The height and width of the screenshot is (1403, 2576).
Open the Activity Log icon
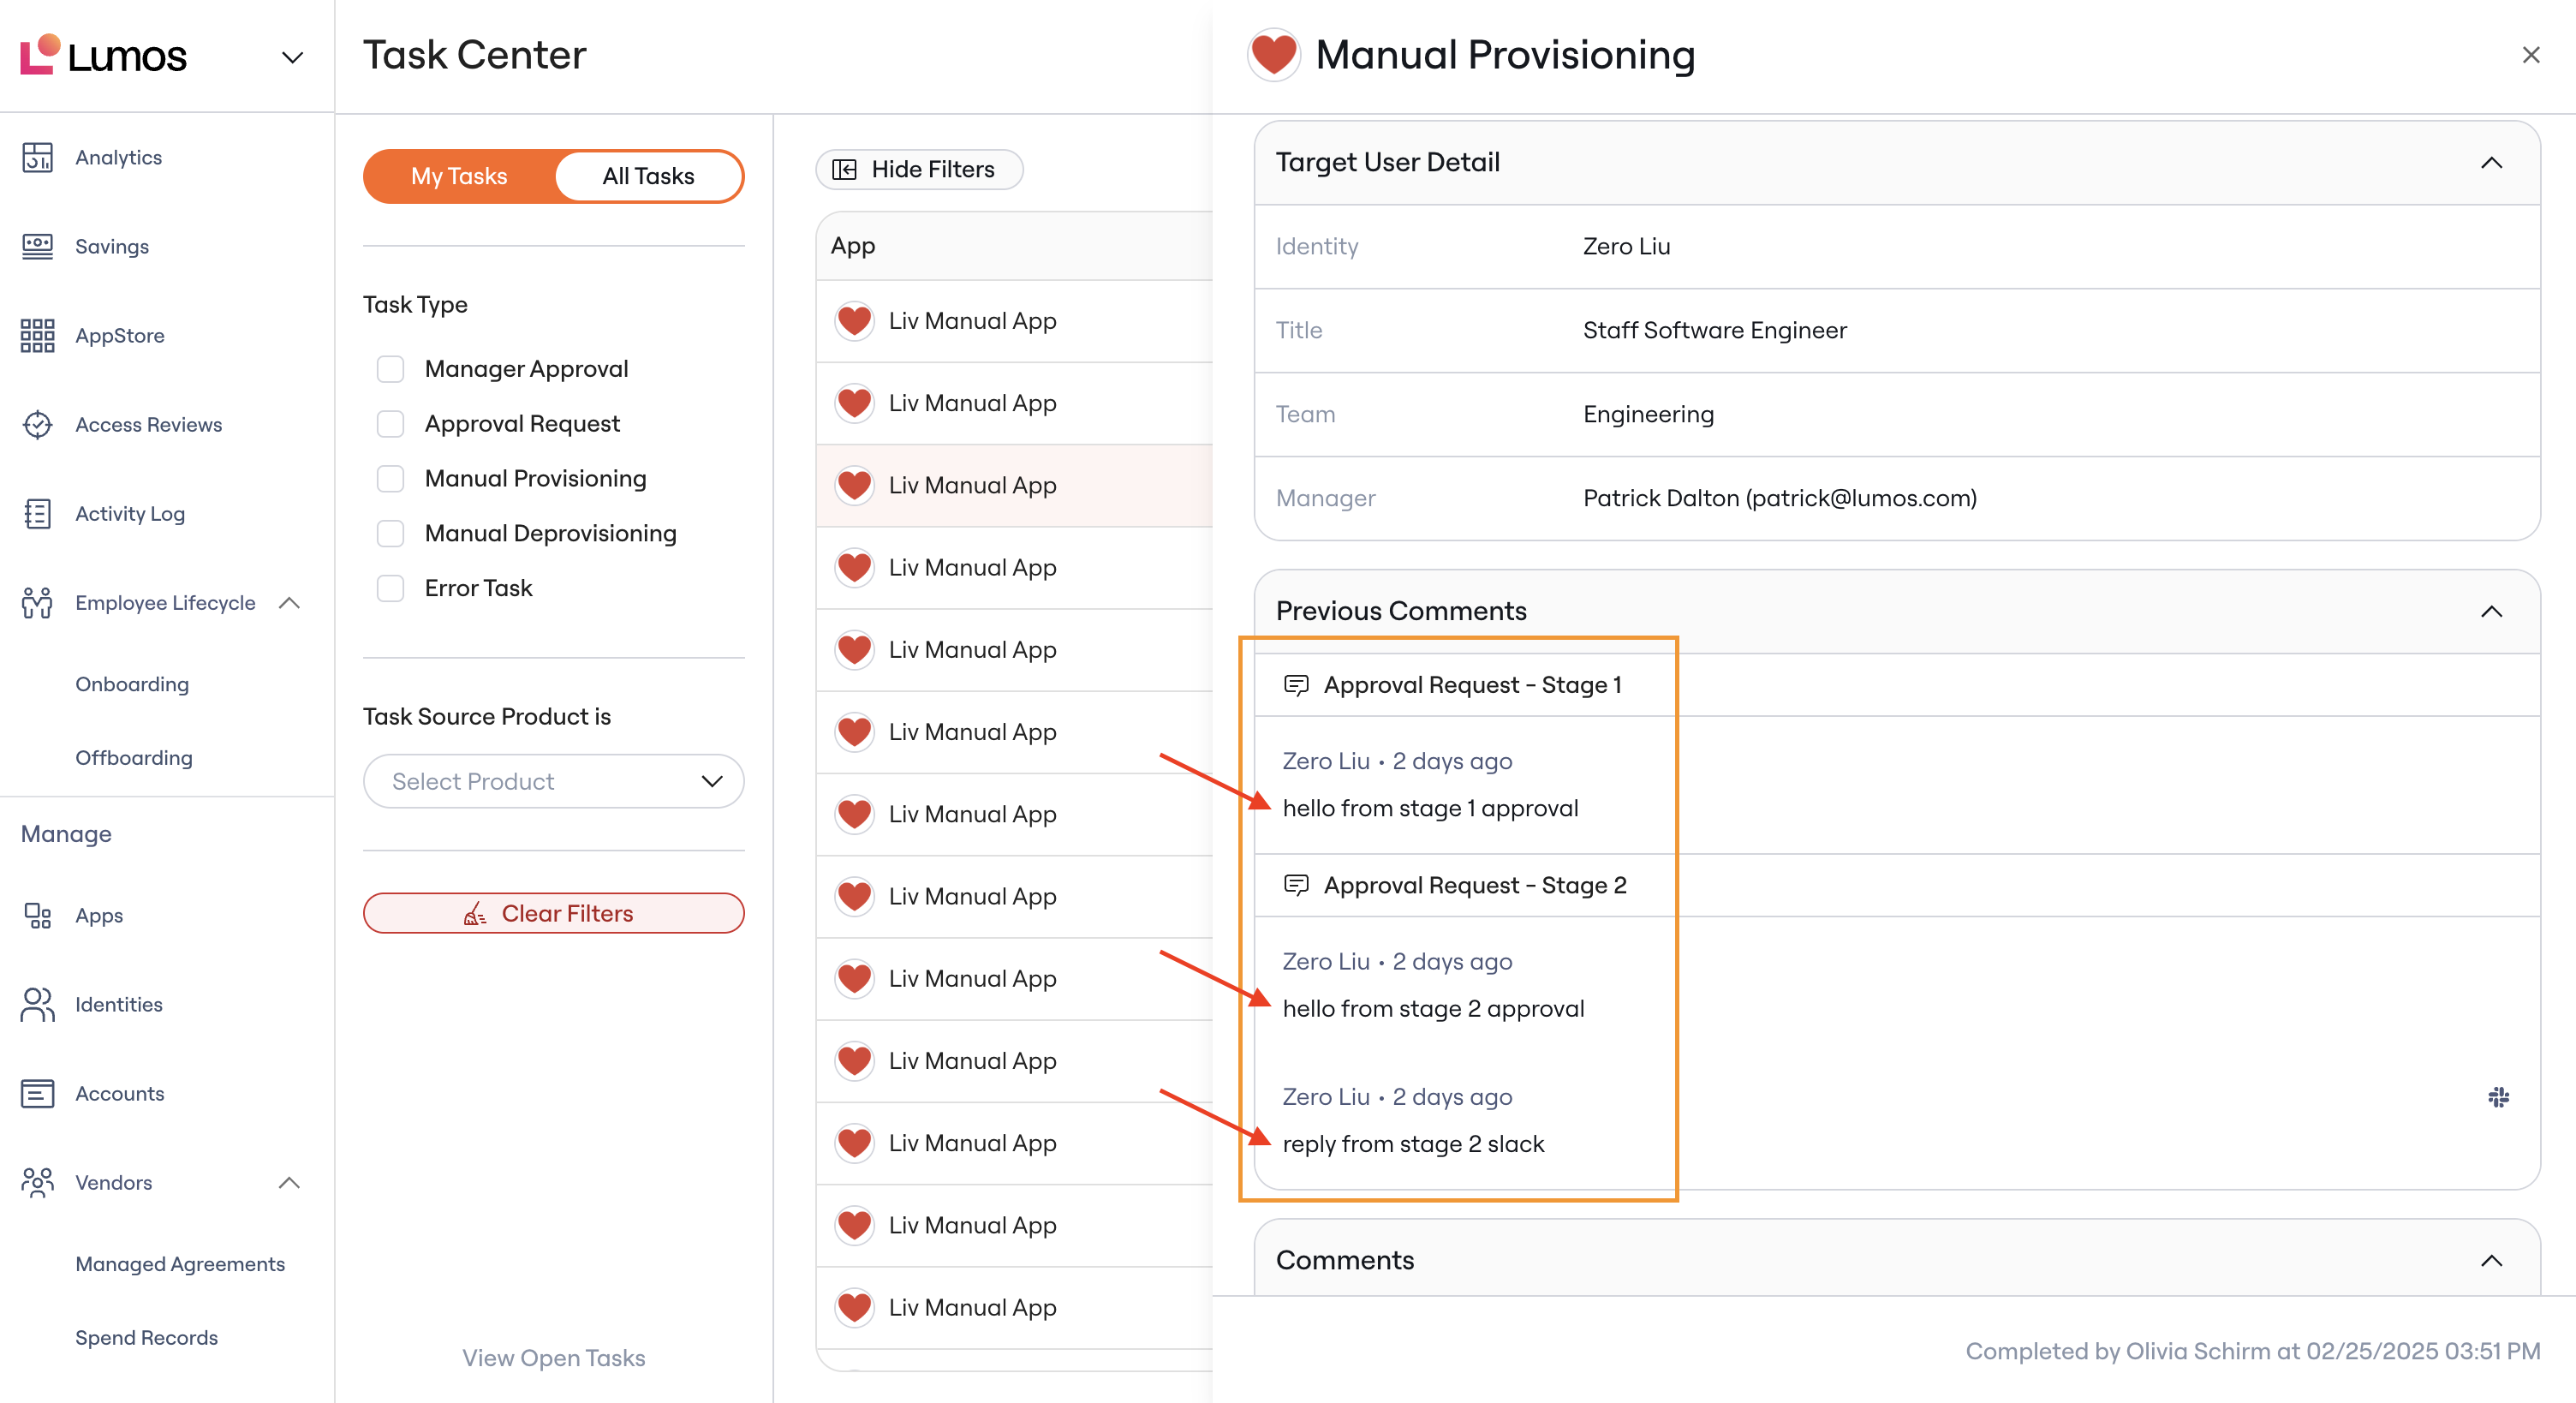37,513
